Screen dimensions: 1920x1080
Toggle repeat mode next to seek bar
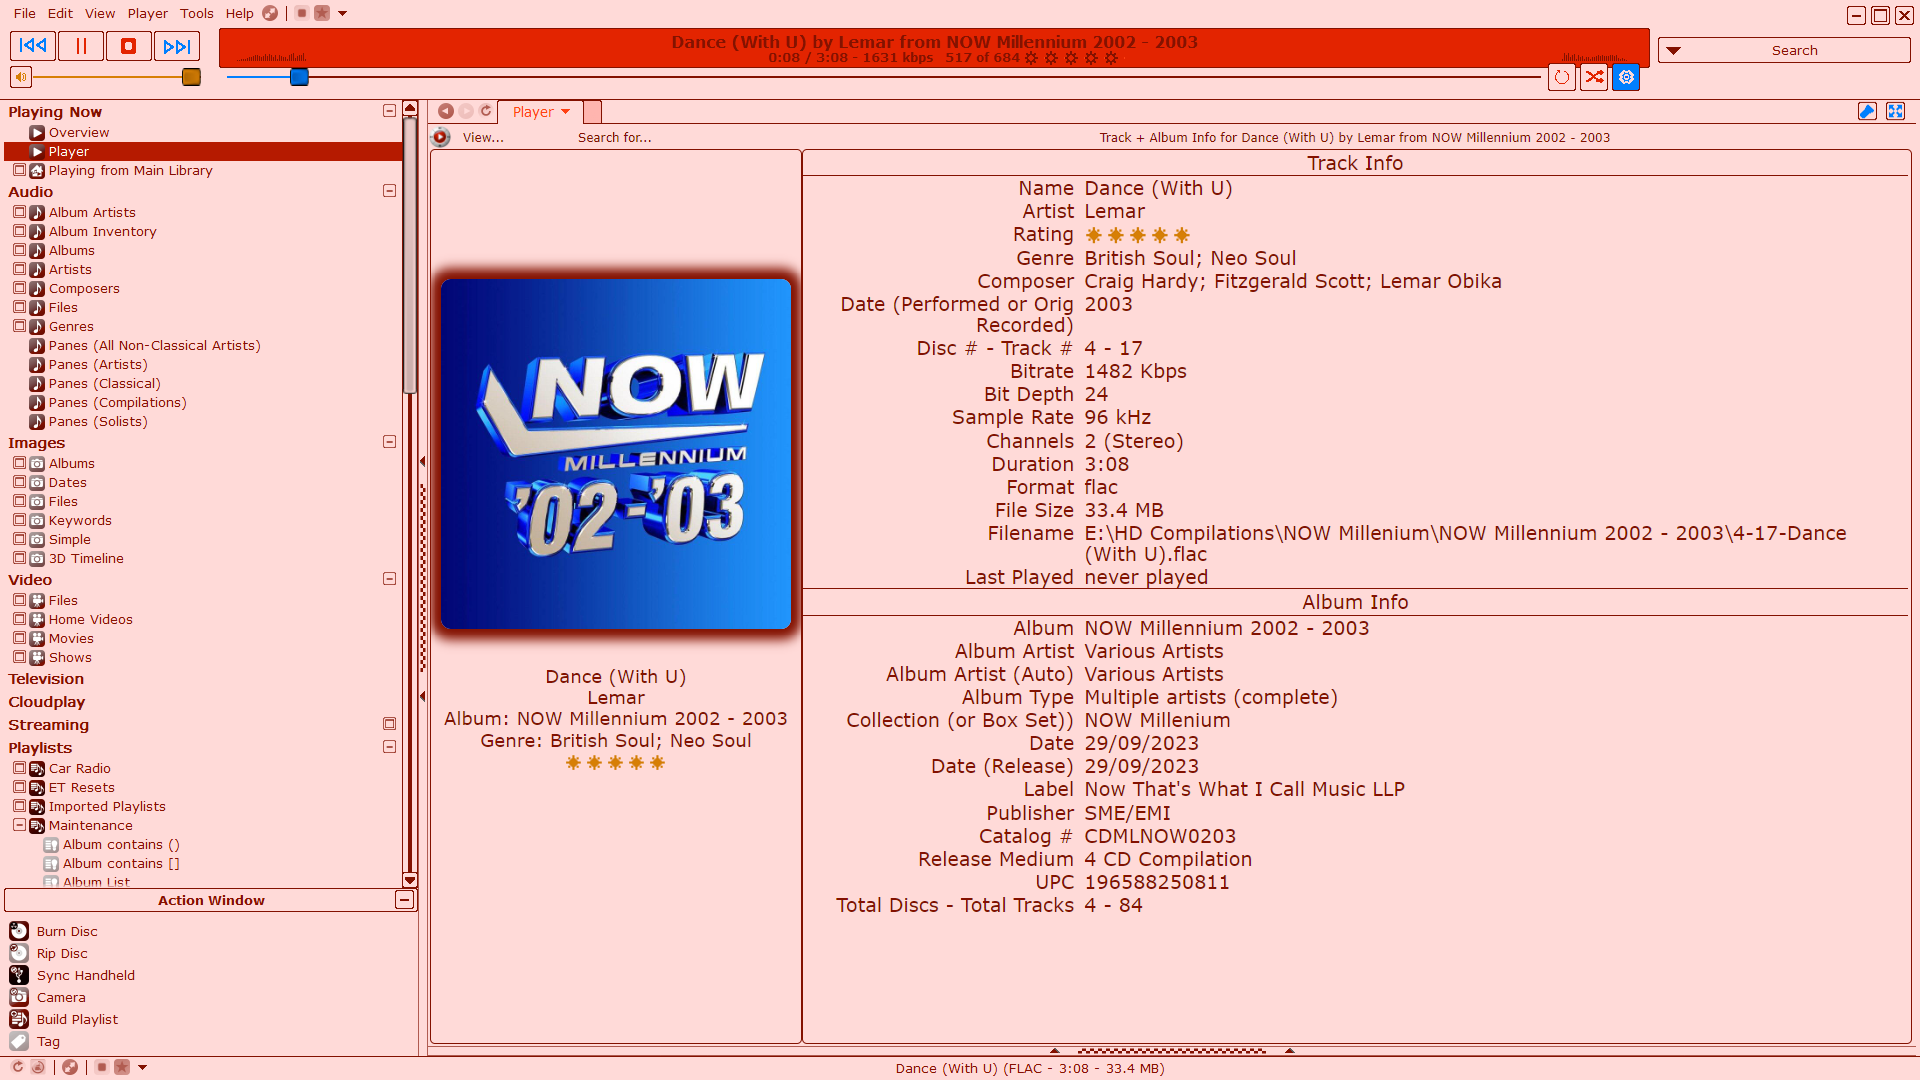coord(1562,77)
